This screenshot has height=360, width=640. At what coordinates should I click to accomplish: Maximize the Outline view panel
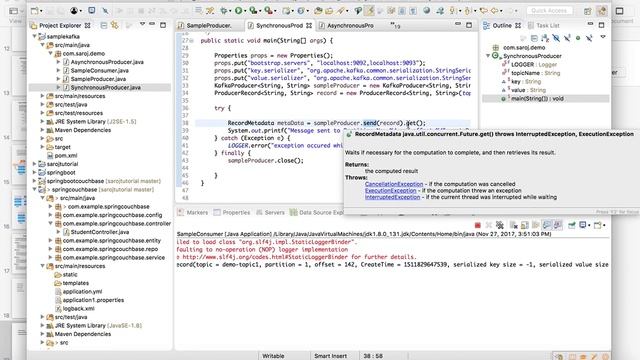tap(601, 25)
